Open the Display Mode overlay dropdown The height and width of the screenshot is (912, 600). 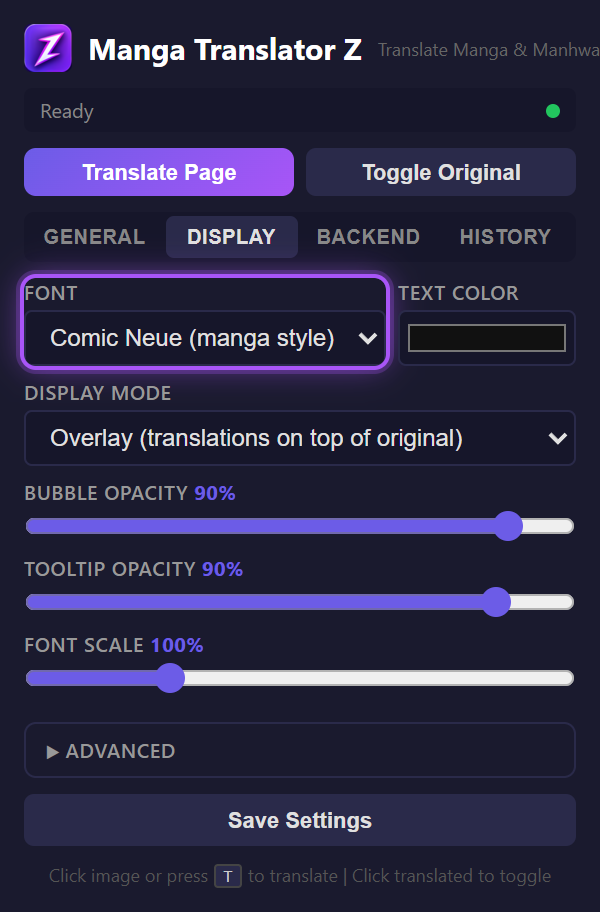[x=299, y=438]
